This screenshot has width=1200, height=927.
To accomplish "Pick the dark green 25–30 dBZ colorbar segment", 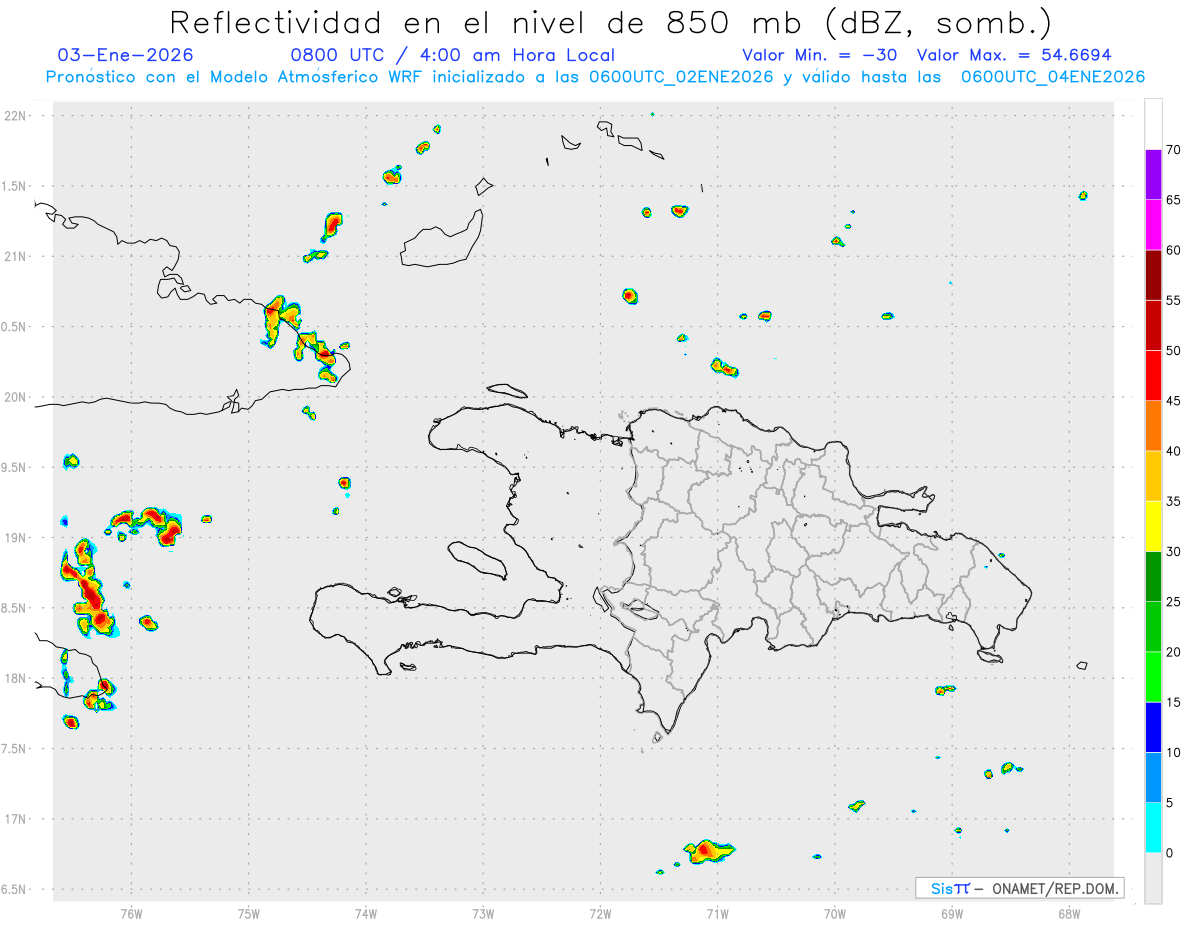I will pyautogui.click(x=1153, y=577).
